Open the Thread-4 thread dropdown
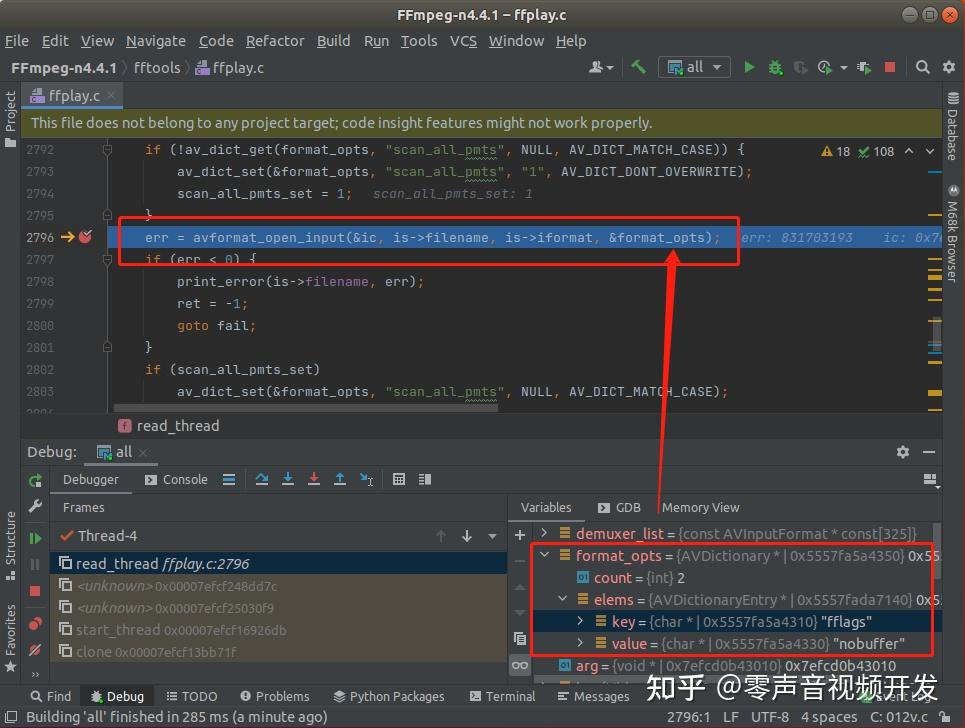Screen dimensions: 965x728 pyautogui.click(x=492, y=536)
